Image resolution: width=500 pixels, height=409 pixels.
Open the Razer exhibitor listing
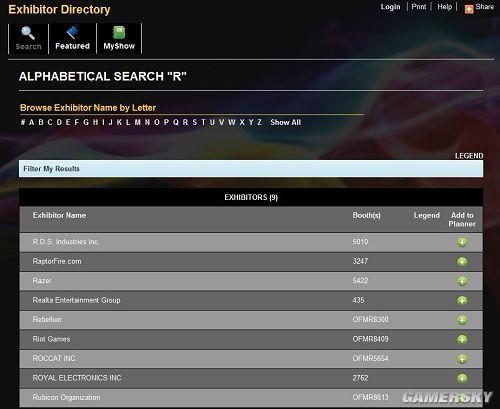(x=42, y=281)
